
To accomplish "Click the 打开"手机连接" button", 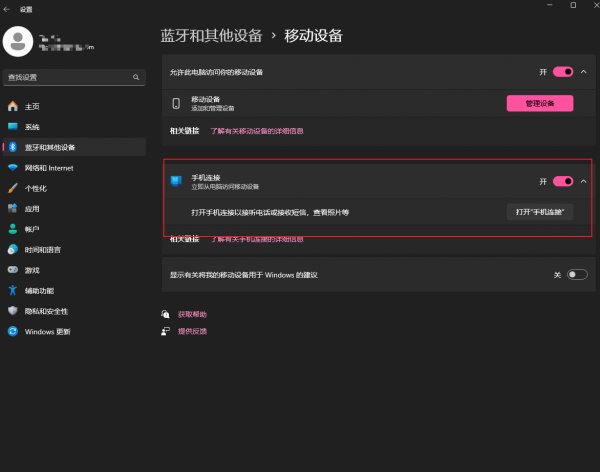I will coord(540,212).
